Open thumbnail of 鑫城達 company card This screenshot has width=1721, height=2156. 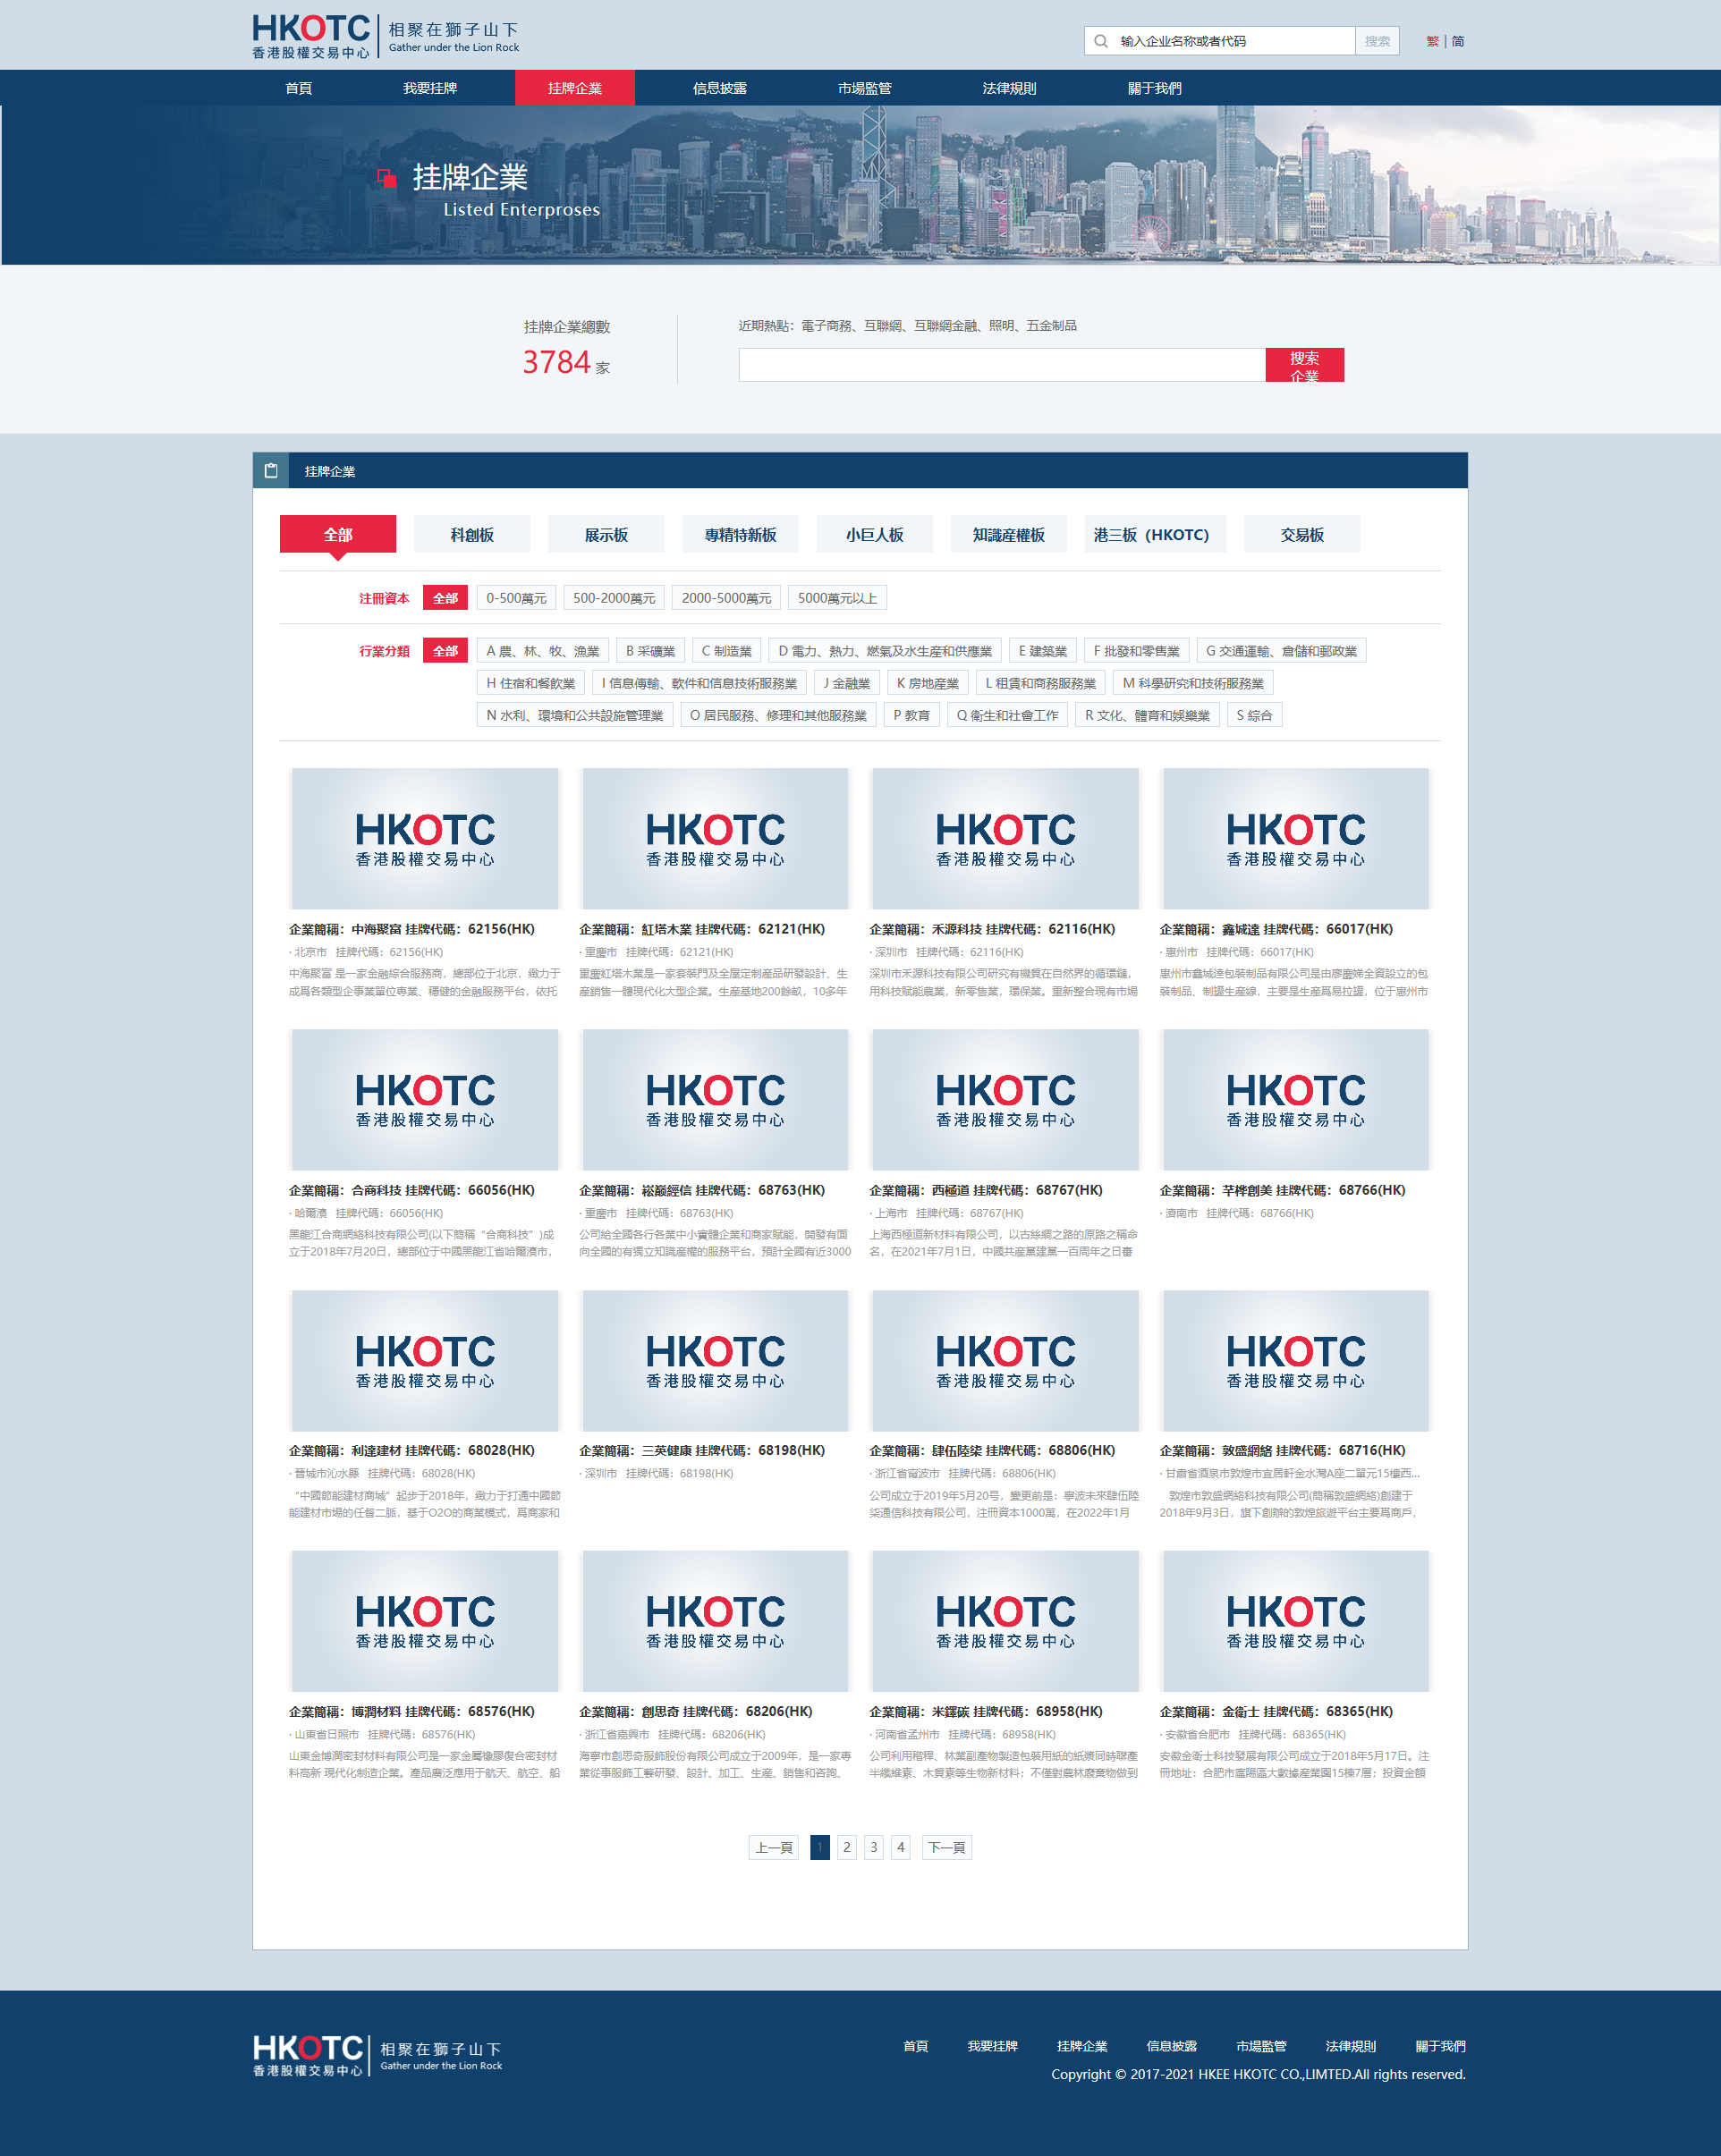pyautogui.click(x=1296, y=838)
